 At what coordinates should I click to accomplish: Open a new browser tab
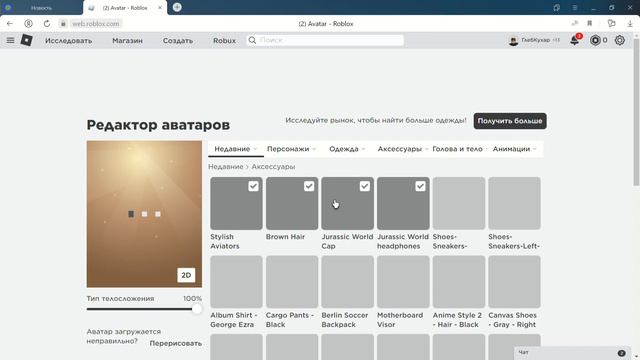click(177, 7)
